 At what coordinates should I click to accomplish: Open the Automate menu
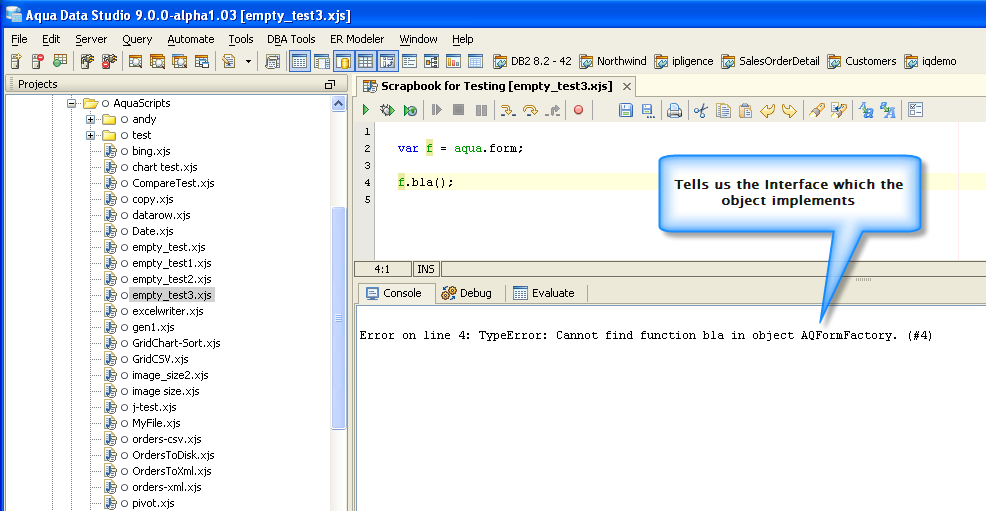191,39
